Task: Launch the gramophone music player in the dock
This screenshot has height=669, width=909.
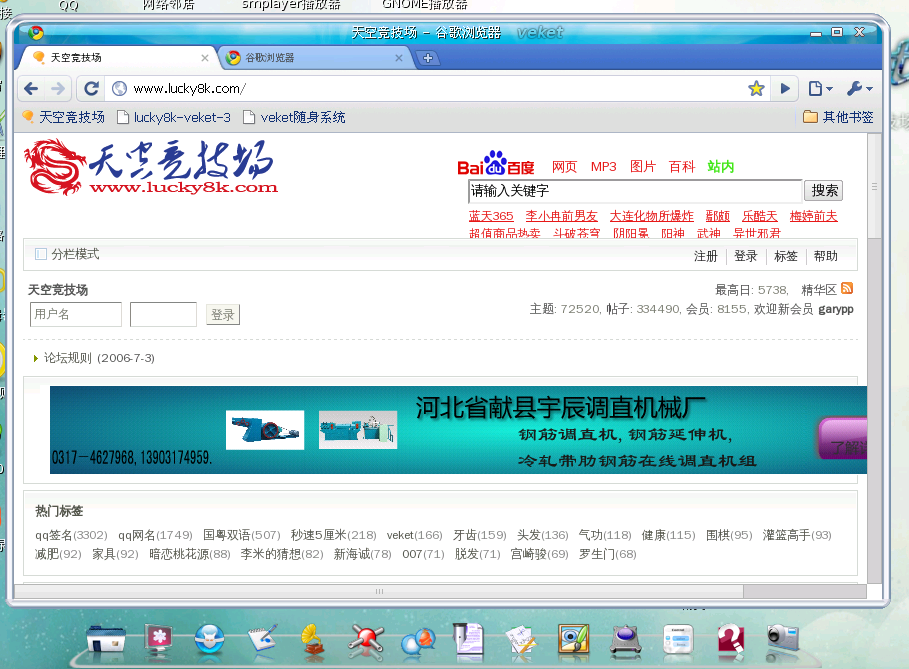Action: [313, 641]
